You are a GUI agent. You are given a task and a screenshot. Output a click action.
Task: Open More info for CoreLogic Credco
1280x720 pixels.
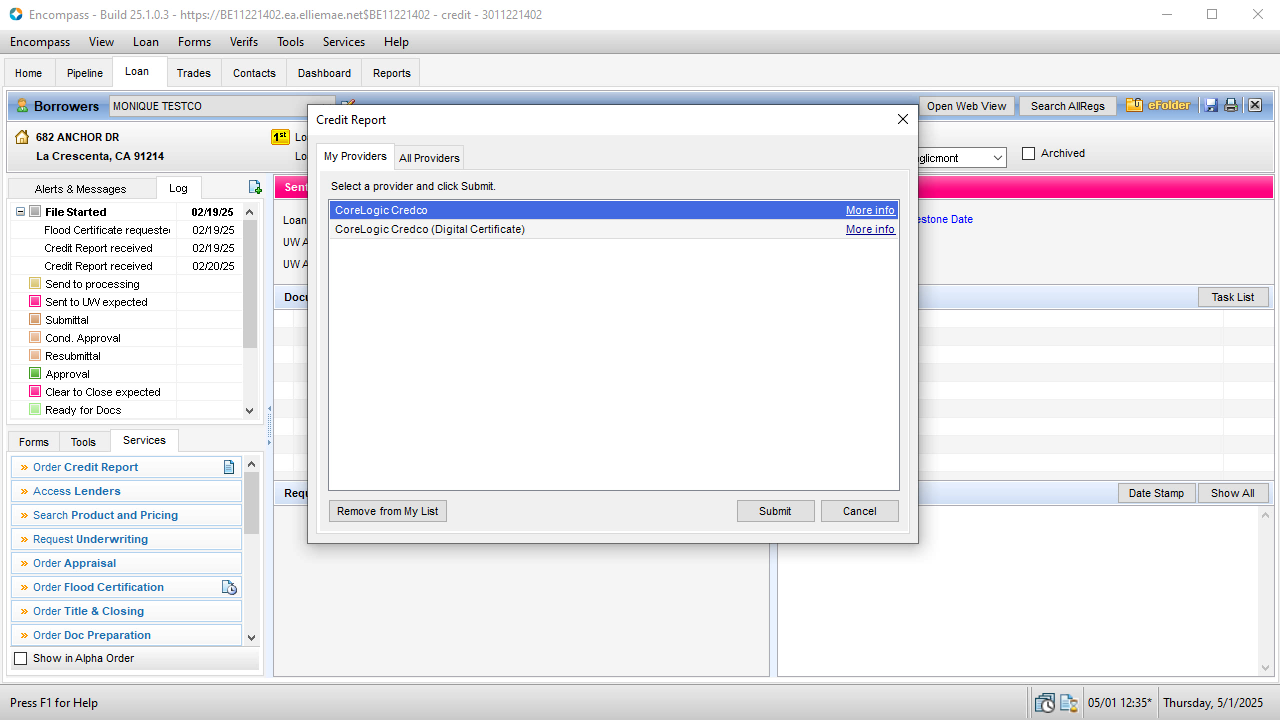[x=870, y=211]
